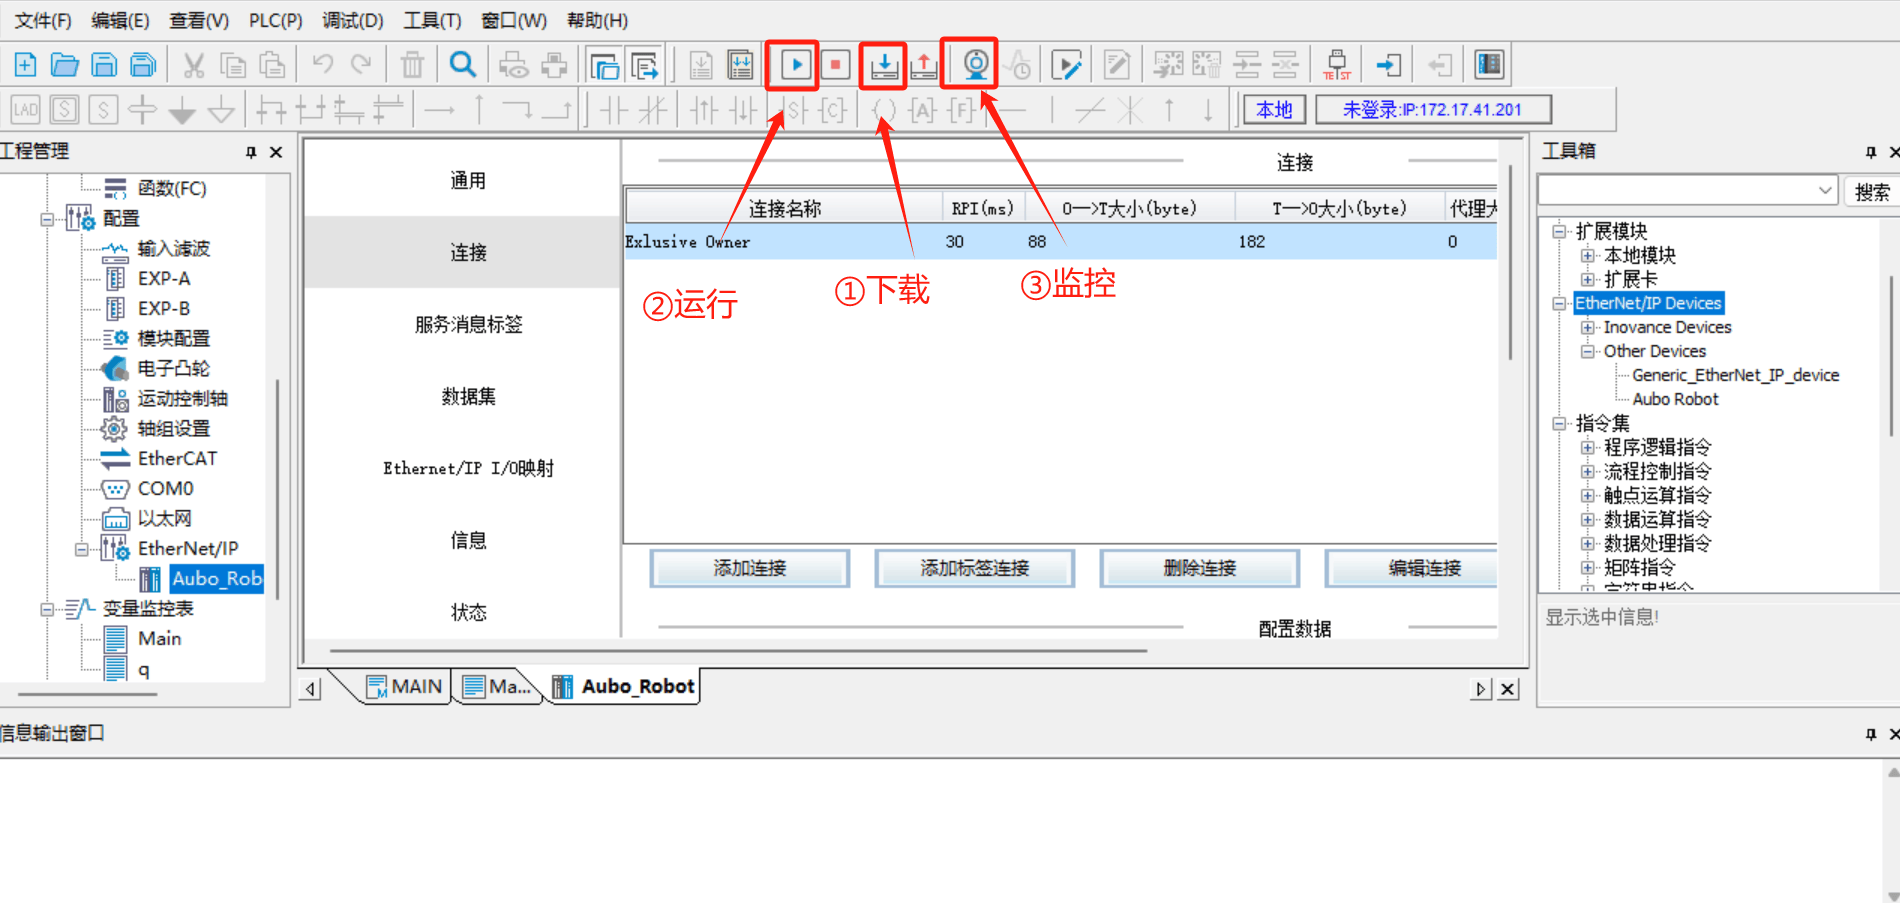Click the Download to PLC icon

pyautogui.click(x=884, y=66)
